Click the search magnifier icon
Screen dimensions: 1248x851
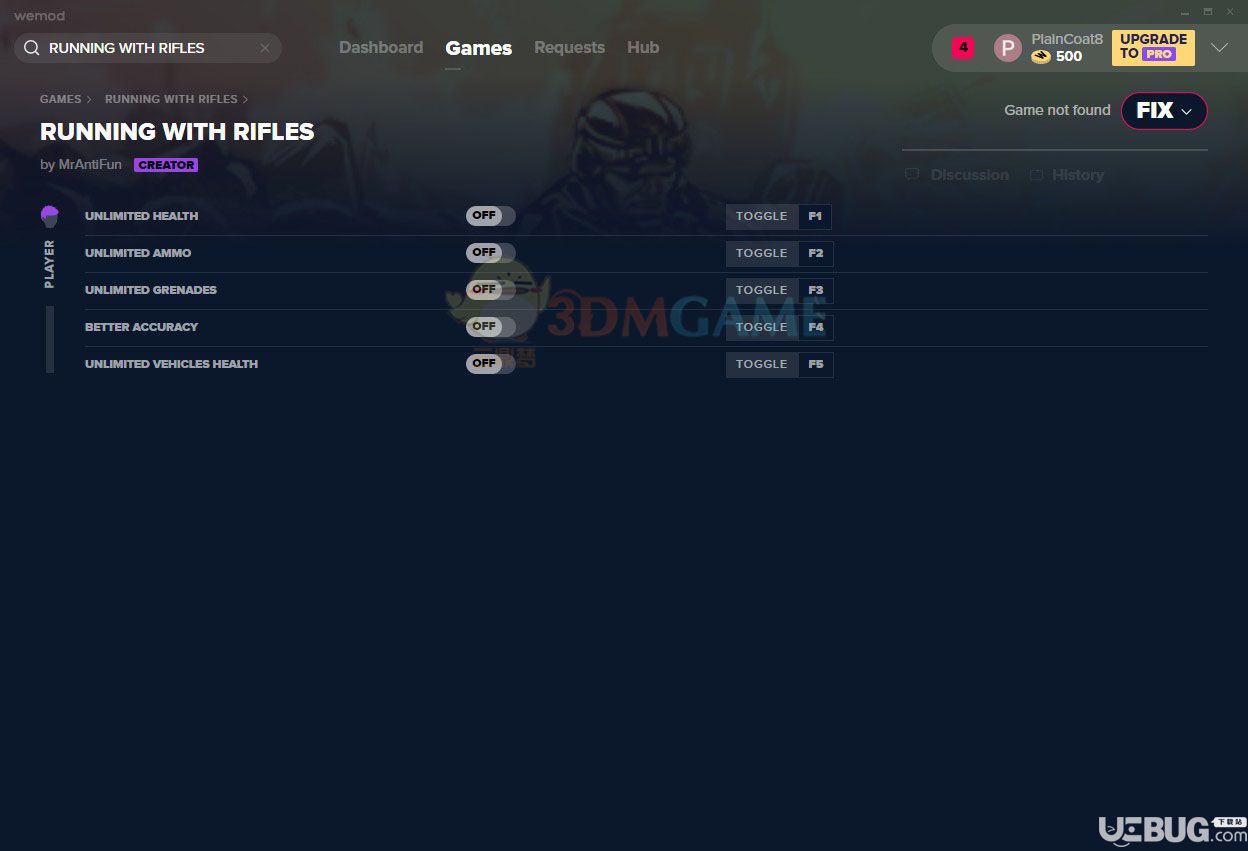(x=31, y=48)
